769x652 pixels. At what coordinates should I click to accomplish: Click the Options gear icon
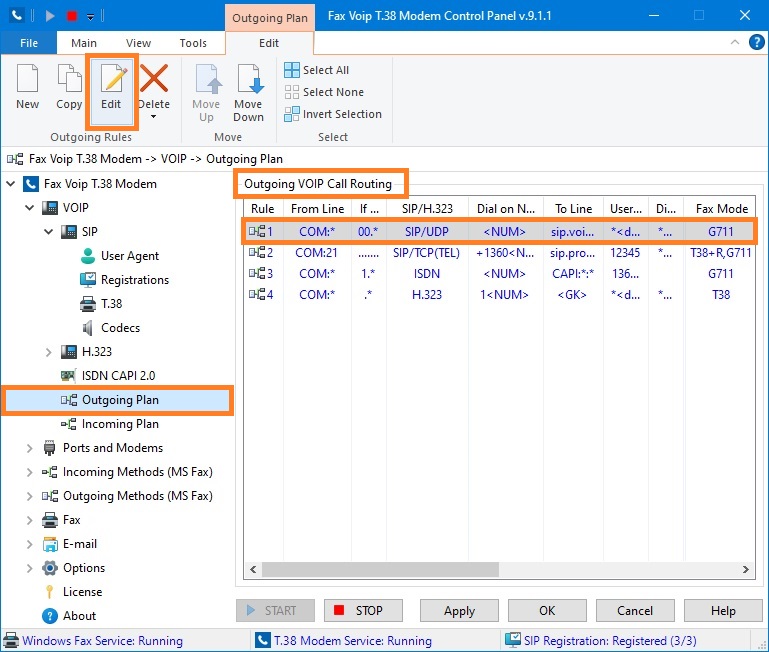(x=50, y=568)
